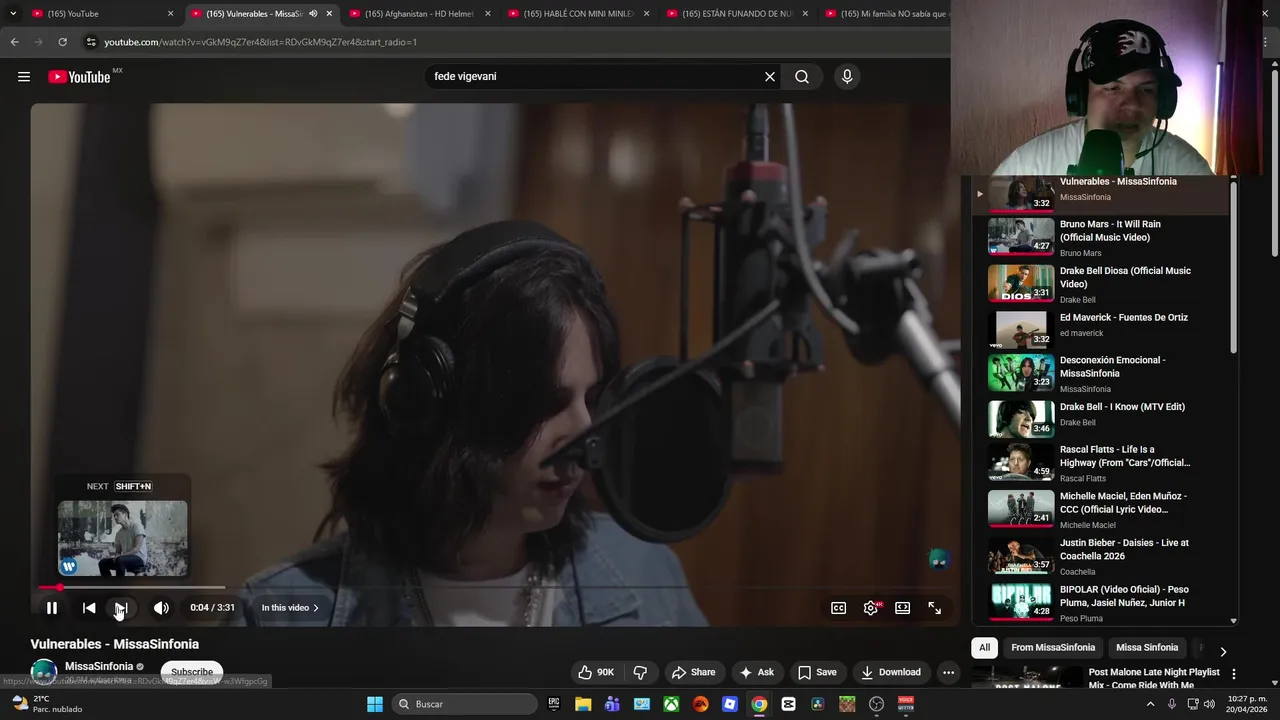The height and width of the screenshot is (720, 1280).
Task: Switch to 'Afghanistan - HD Helmet' tab
Action: pyautogui.click(x=420, y=14)
